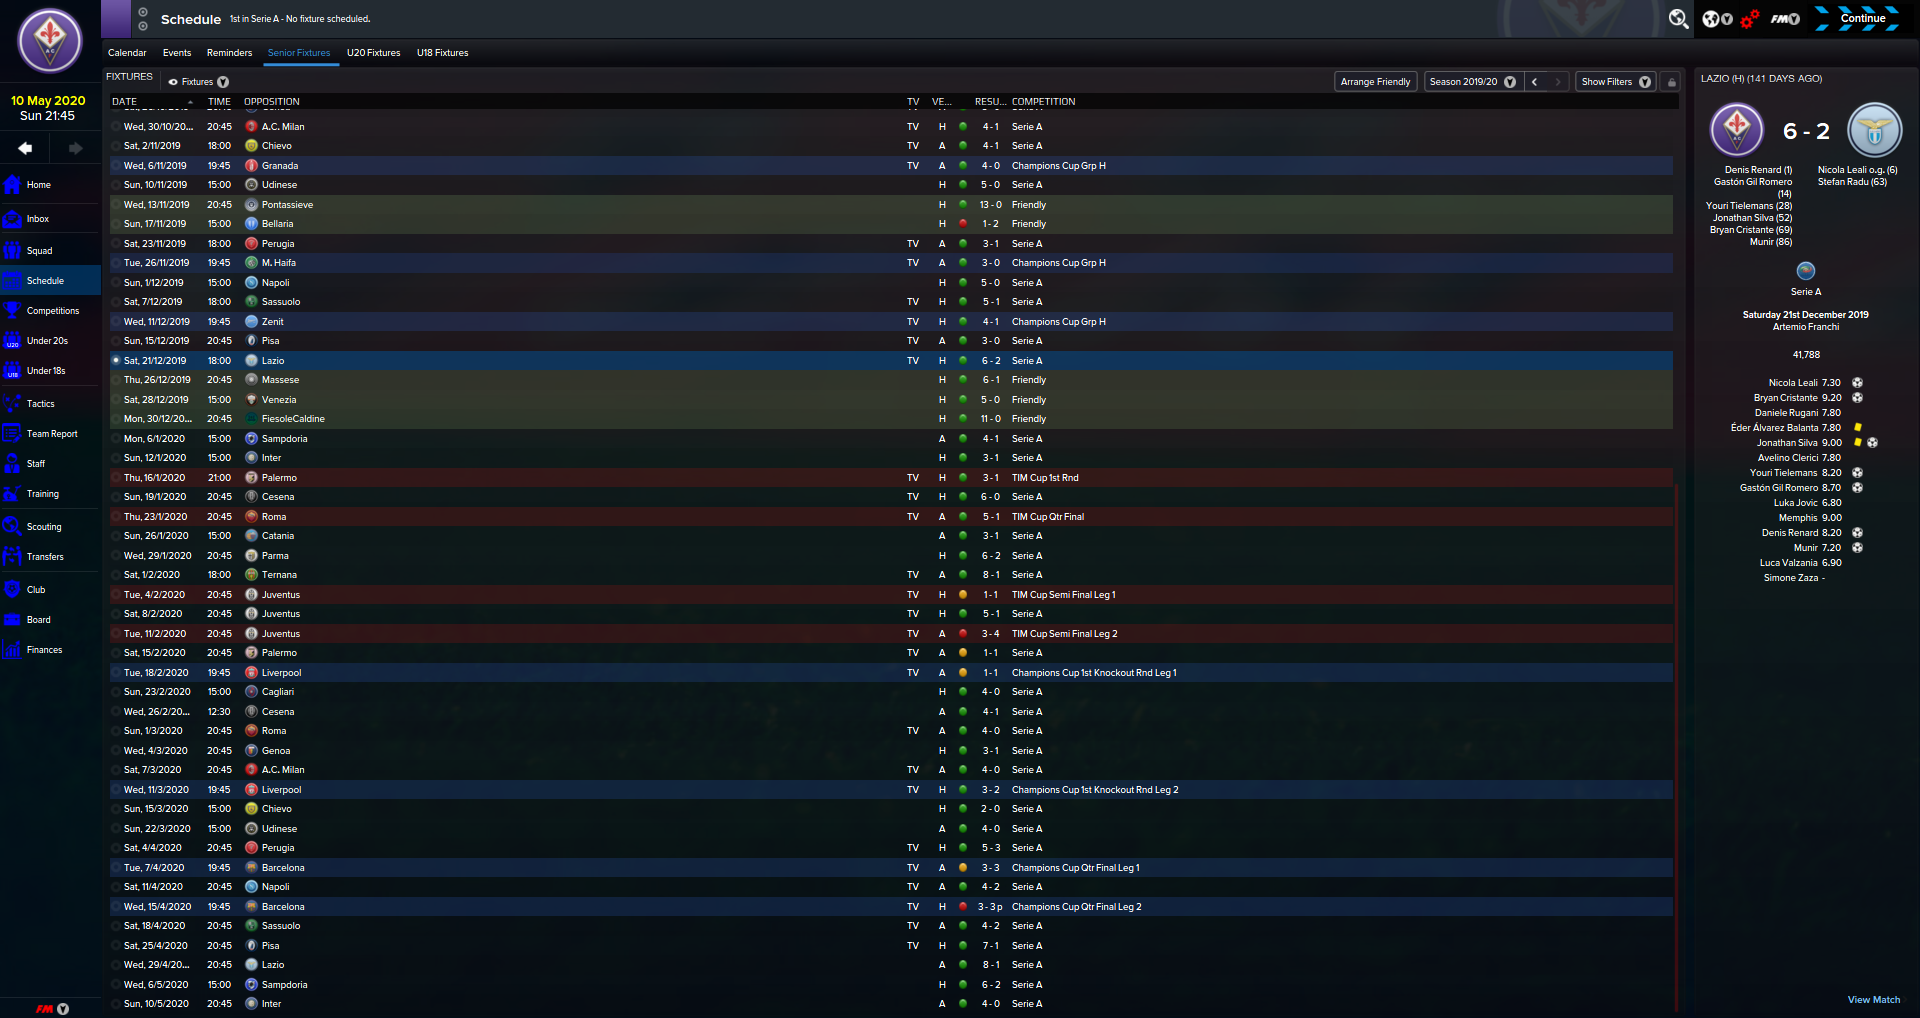Click the Serie A competition logo
1920x1018 pixels.
pos(1806,271)
